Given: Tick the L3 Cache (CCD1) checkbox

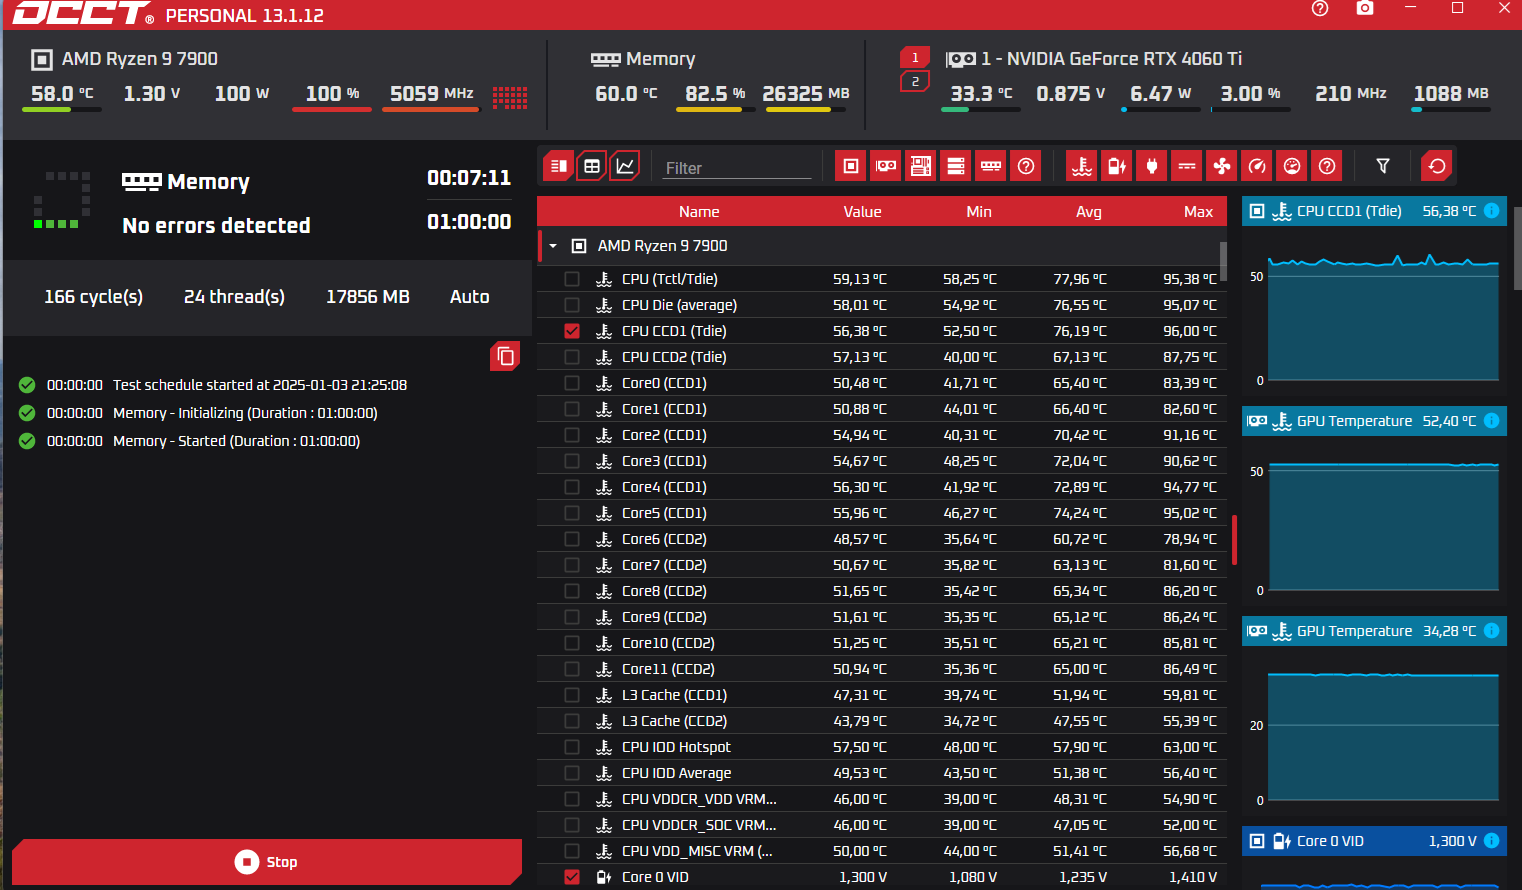Looking at the screenshot, I should (572, 695).
